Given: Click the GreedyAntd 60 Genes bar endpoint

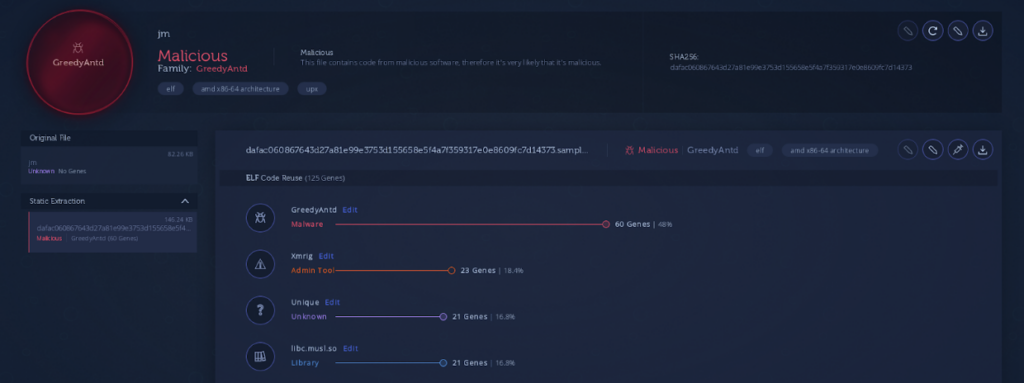Looking at the screenshot, I should pyautogui.click(x=606, y=224).
